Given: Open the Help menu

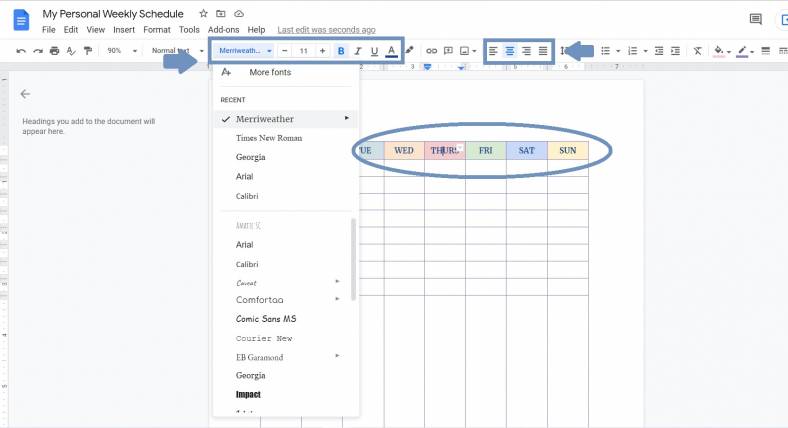Looking at the screenshot, I should click(256, 30).
